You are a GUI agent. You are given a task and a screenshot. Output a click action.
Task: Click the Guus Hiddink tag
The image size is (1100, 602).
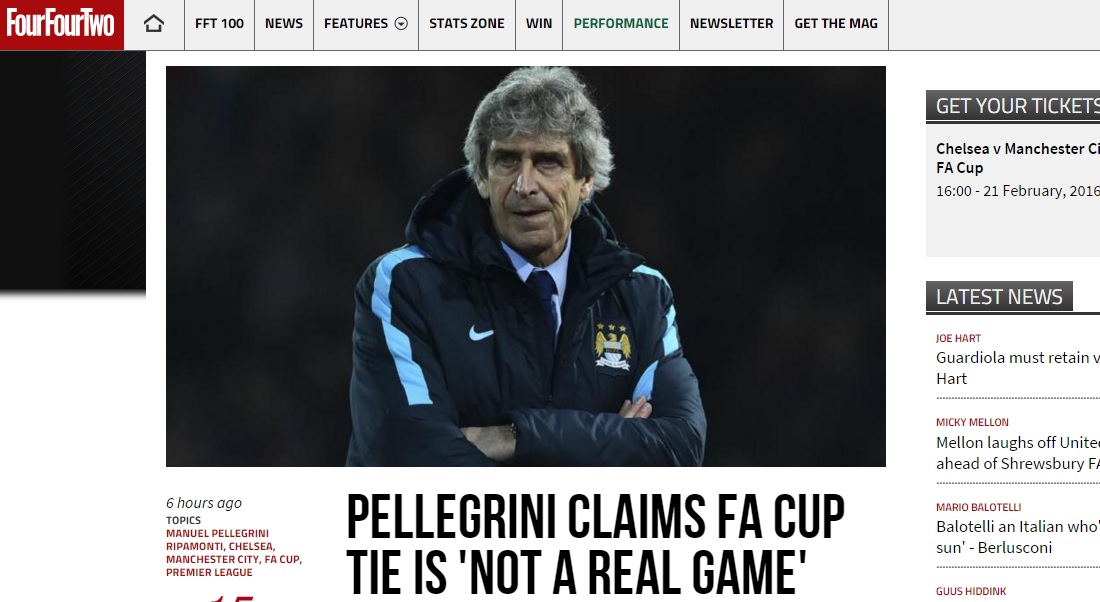click(x=971, y=591)
